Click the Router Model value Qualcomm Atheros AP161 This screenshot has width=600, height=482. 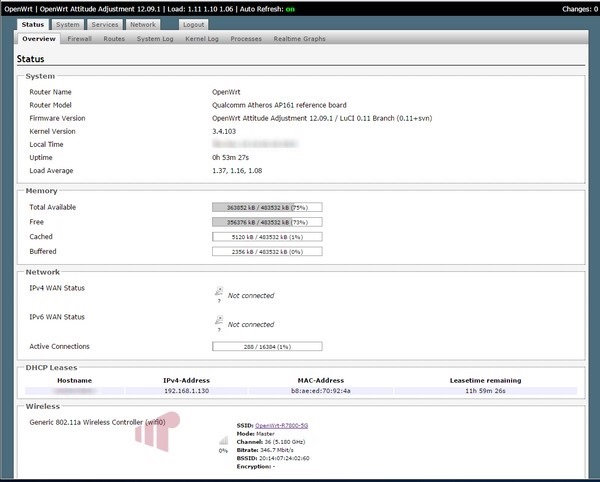tap(279, 105)
